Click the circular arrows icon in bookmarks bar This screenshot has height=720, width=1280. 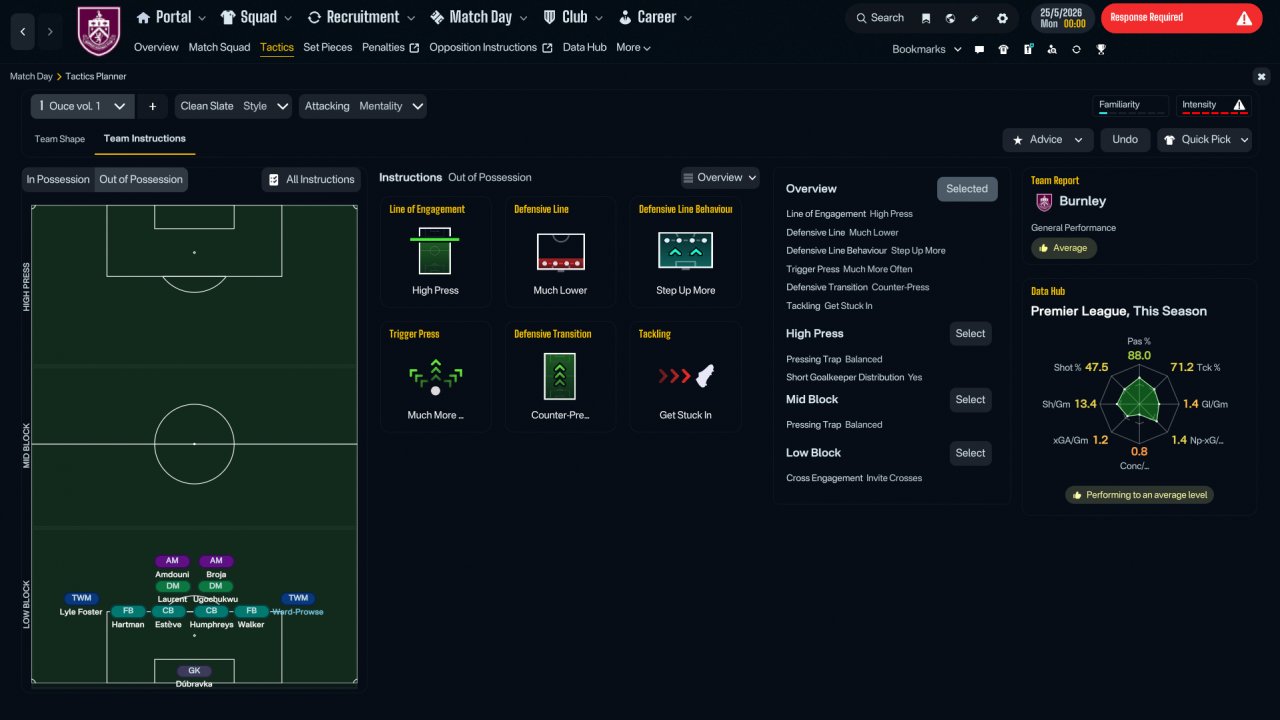(1076, 49)
